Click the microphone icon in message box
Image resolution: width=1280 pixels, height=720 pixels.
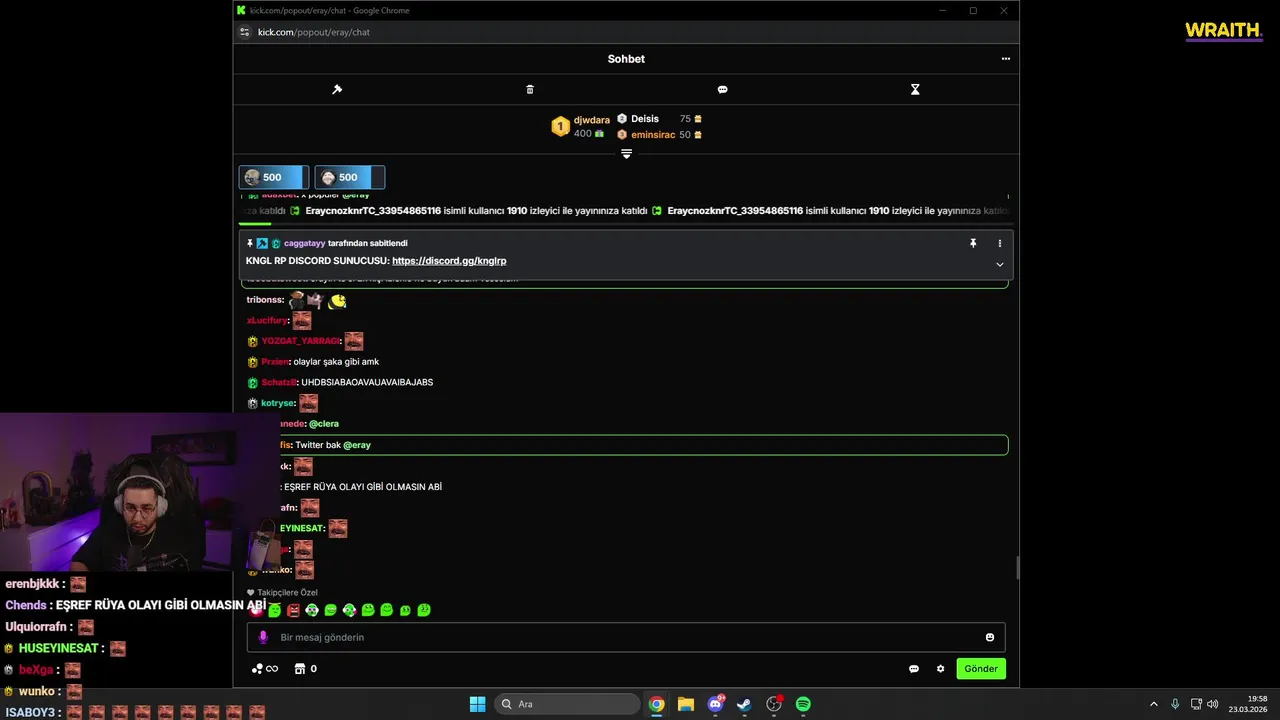click(x=263, y=637)
